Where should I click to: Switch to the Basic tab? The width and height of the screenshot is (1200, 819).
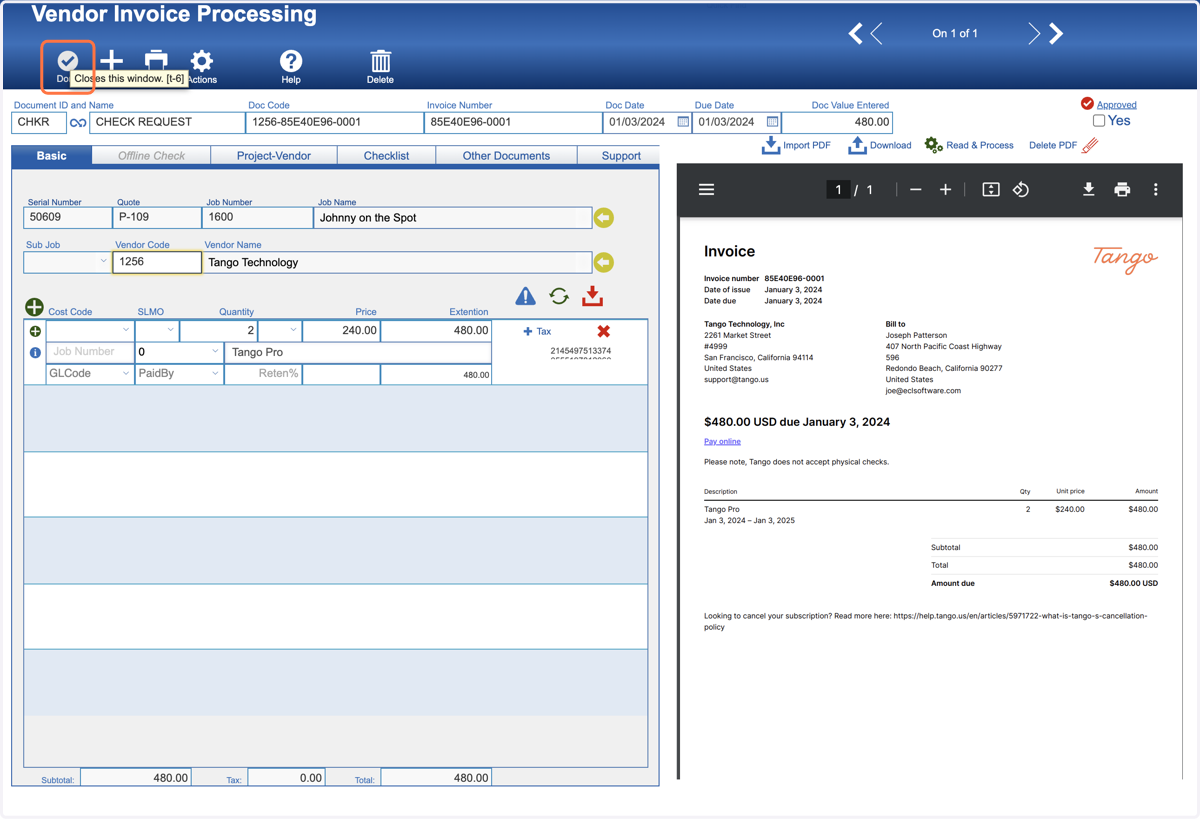tap(52, 156)
